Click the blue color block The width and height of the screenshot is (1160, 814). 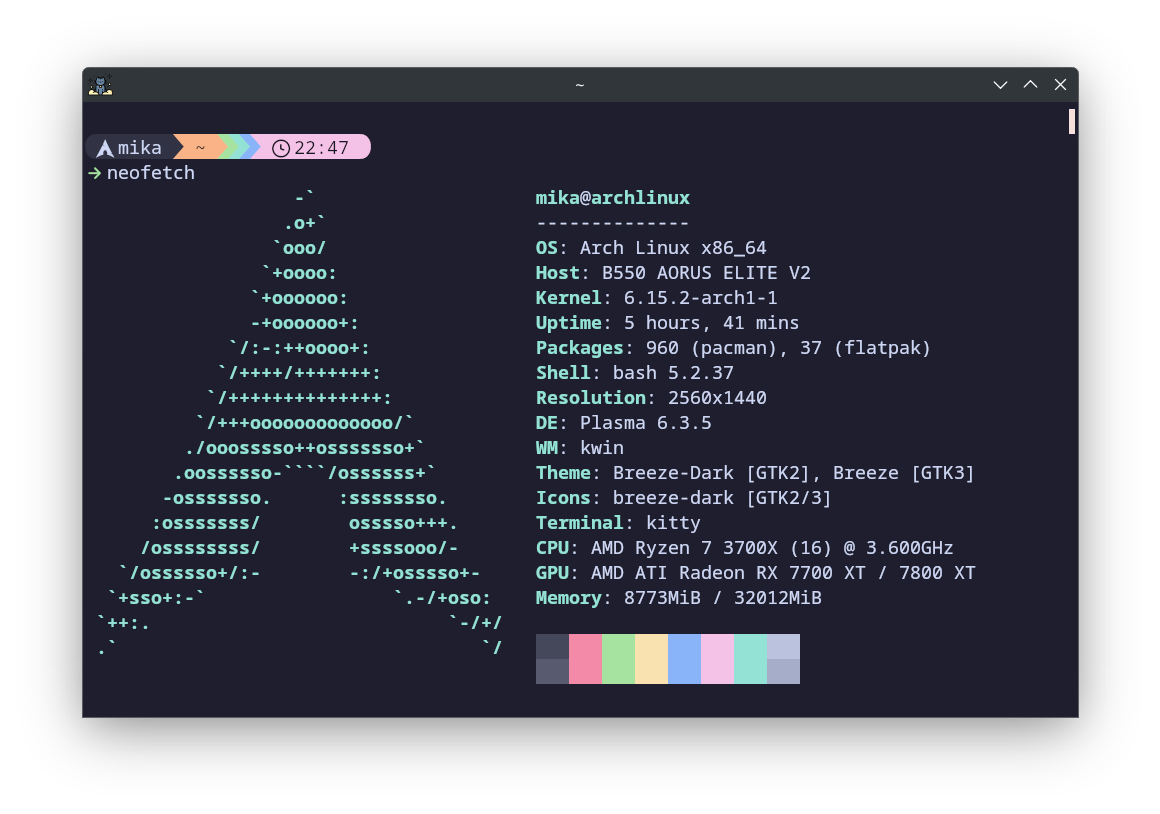coord(684,659)
